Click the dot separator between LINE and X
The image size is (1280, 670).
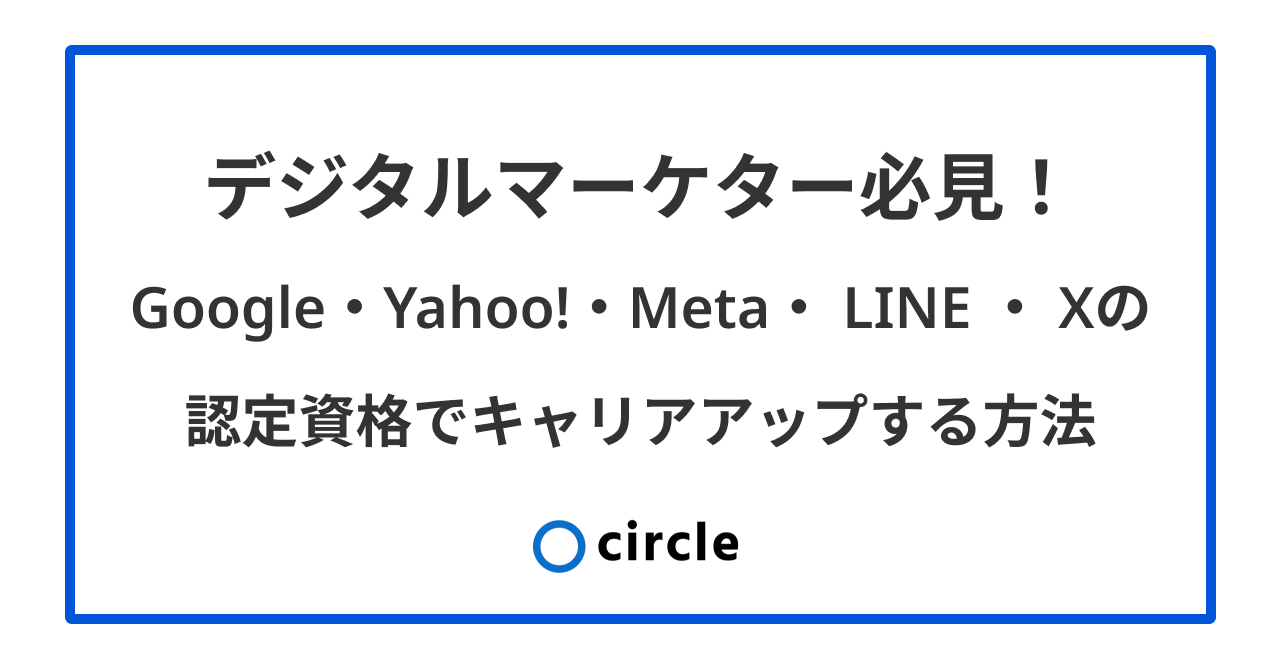click(1015, 312)
